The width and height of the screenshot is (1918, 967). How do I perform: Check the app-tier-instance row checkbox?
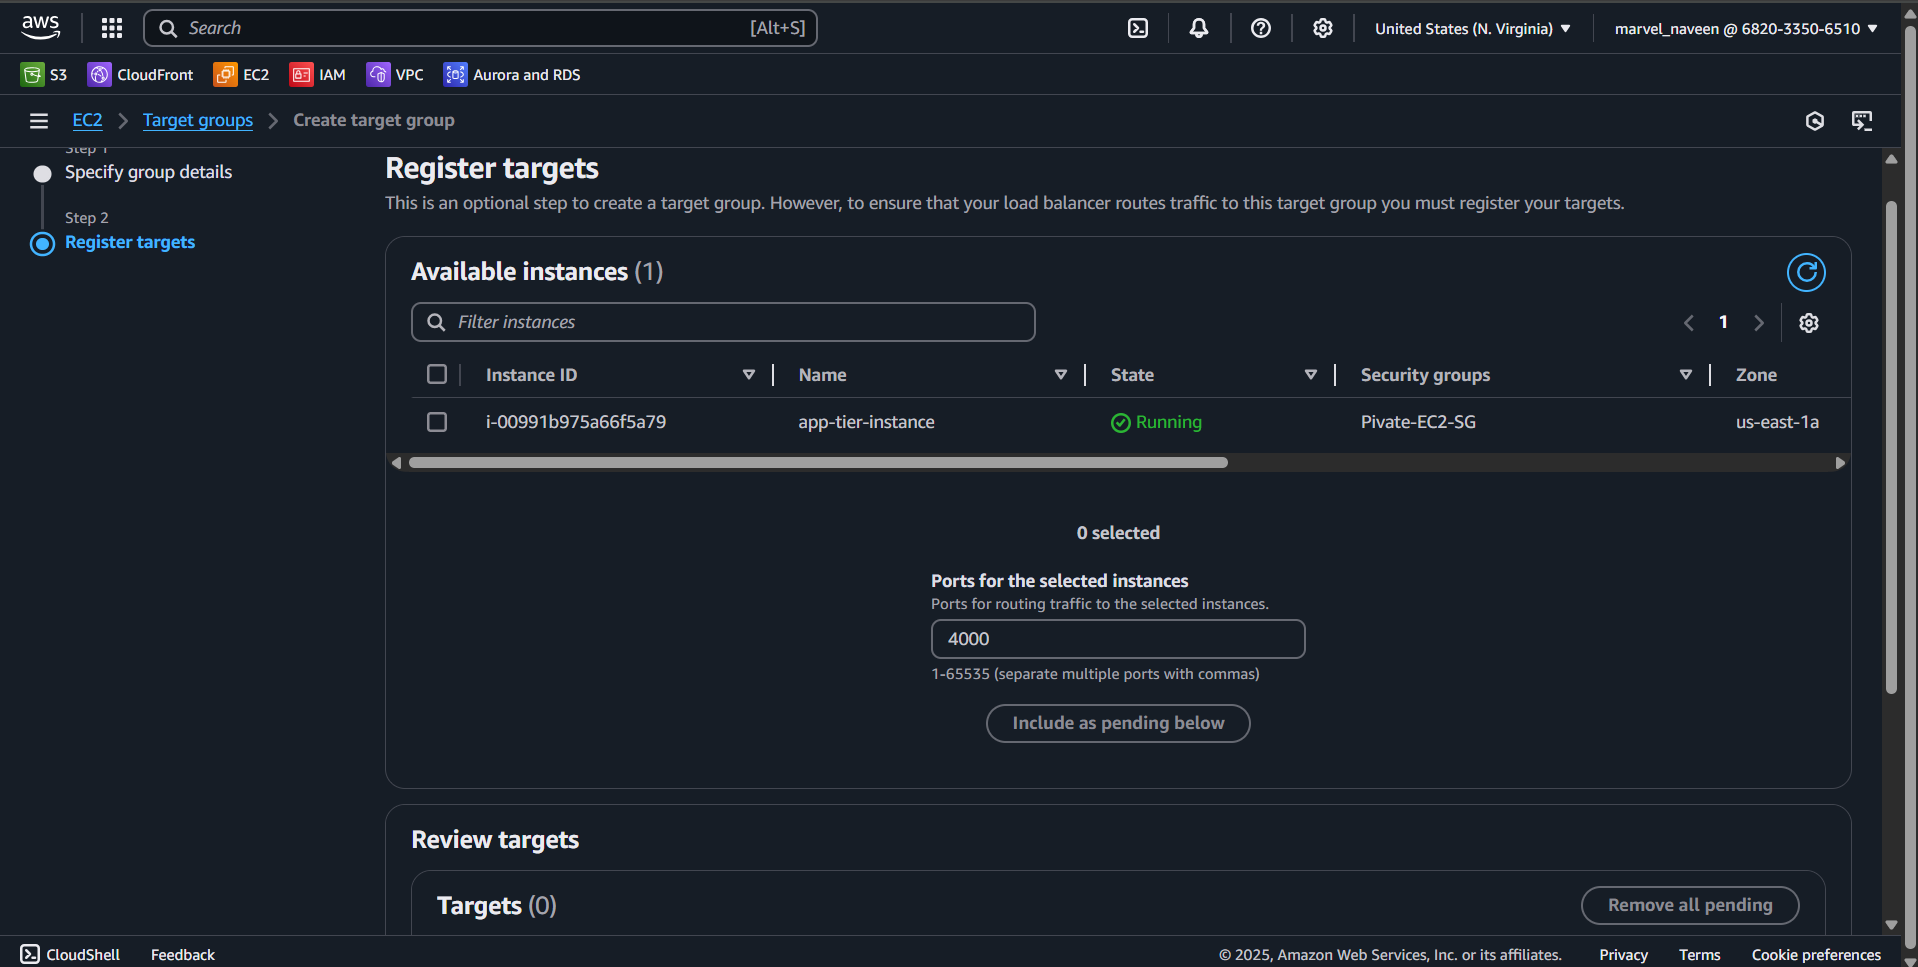pyautogui.click(x=437, y=422)
